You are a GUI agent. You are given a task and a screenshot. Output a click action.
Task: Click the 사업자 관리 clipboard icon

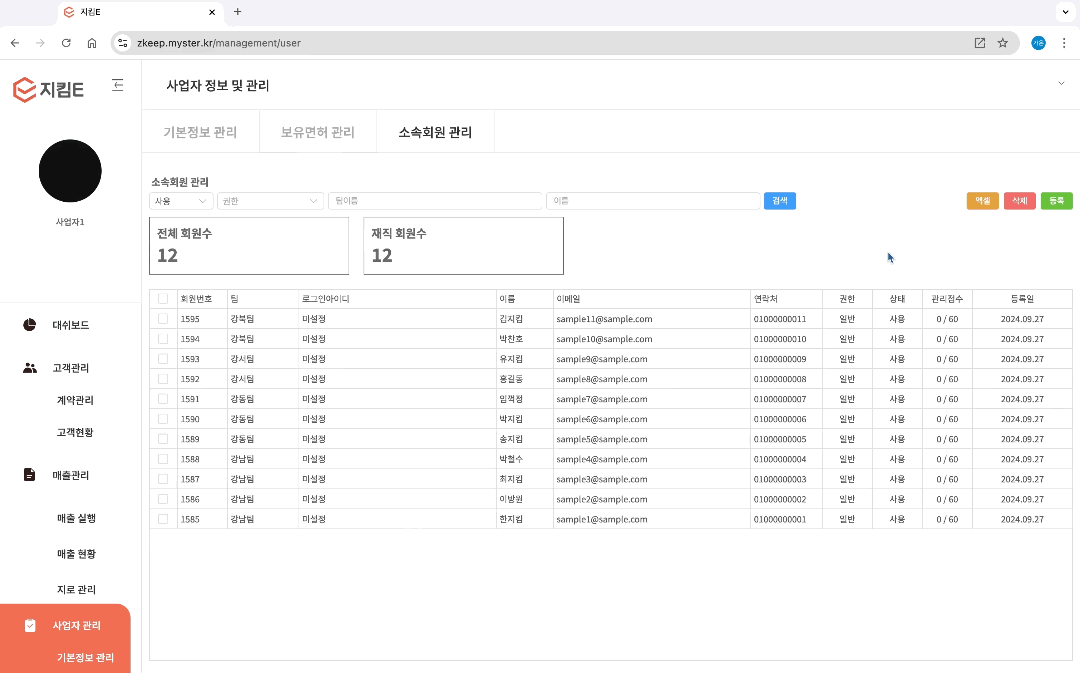click(30, 625)
